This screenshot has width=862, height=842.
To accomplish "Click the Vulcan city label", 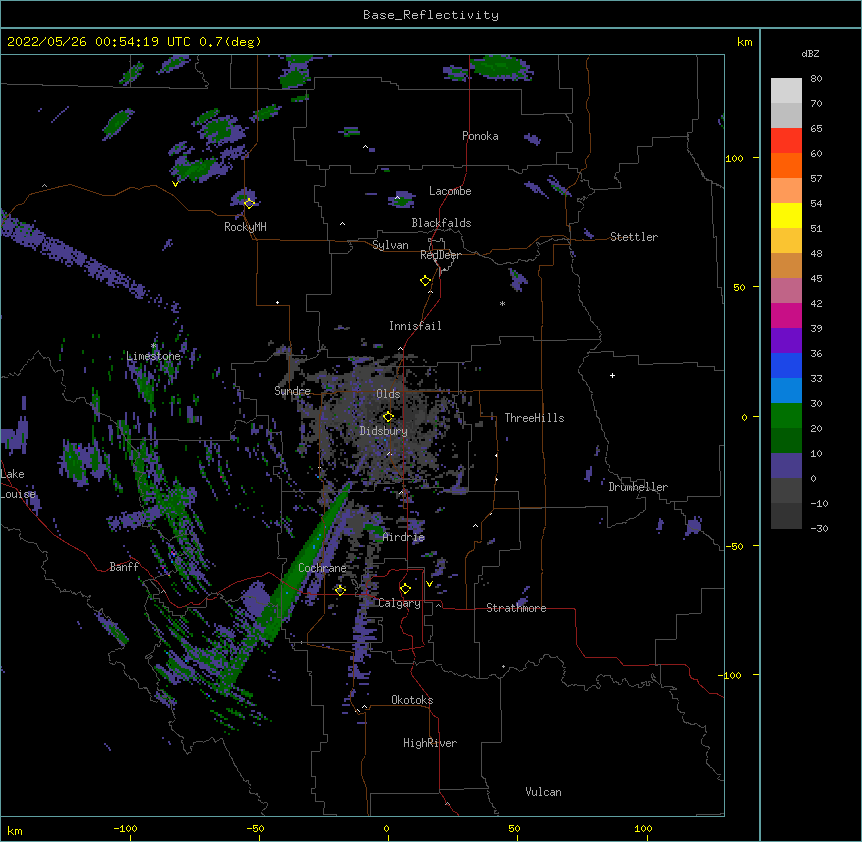I will (x=543, y=792).
